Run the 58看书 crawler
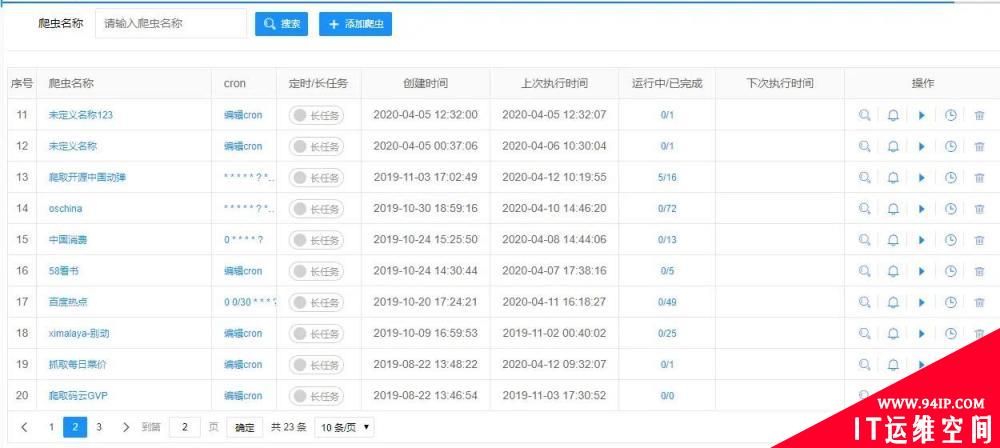This screenshot has height=448, width=1000. click(x=922, y=271)
